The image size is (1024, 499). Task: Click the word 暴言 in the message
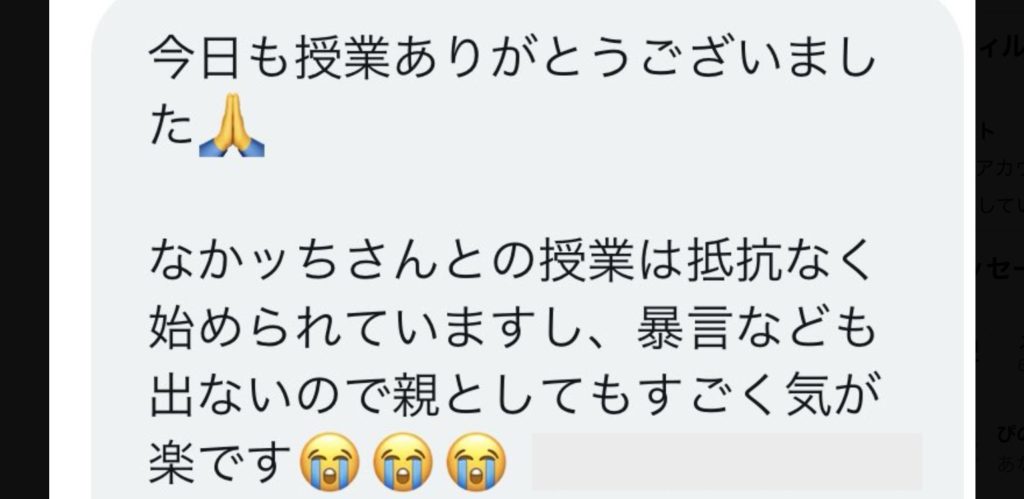682,329
